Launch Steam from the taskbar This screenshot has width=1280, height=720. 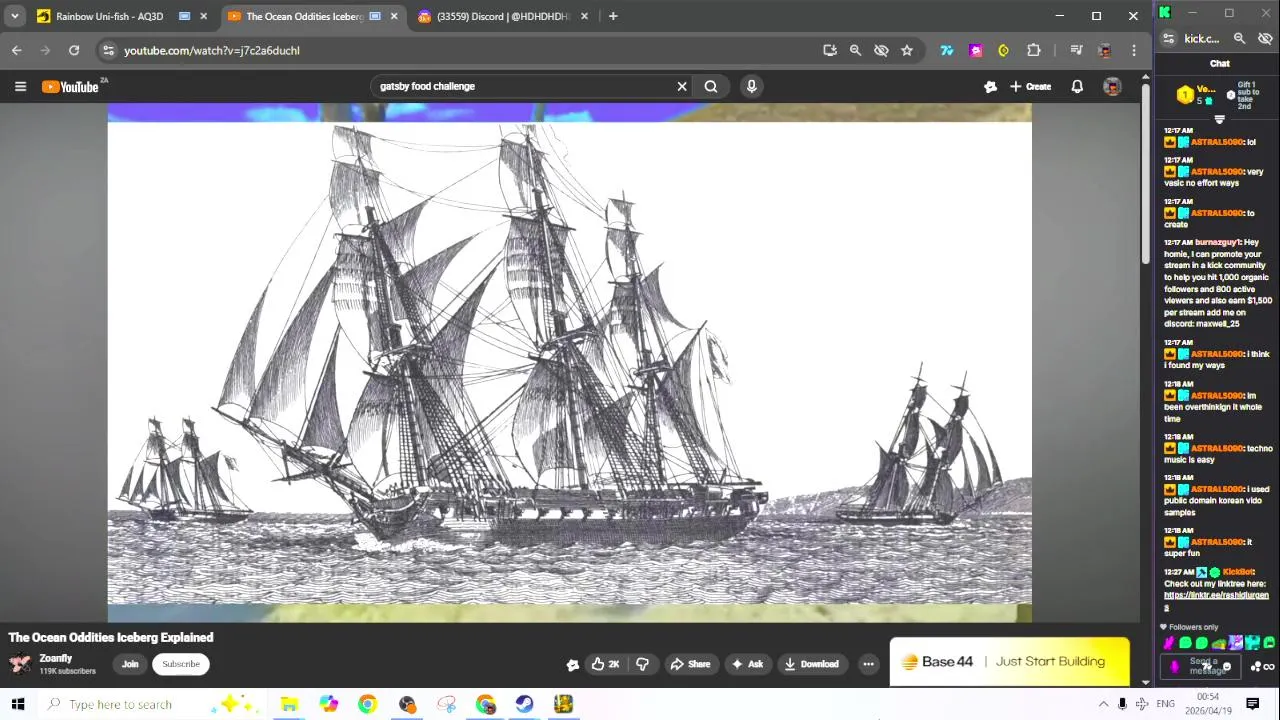click(524, 704)
